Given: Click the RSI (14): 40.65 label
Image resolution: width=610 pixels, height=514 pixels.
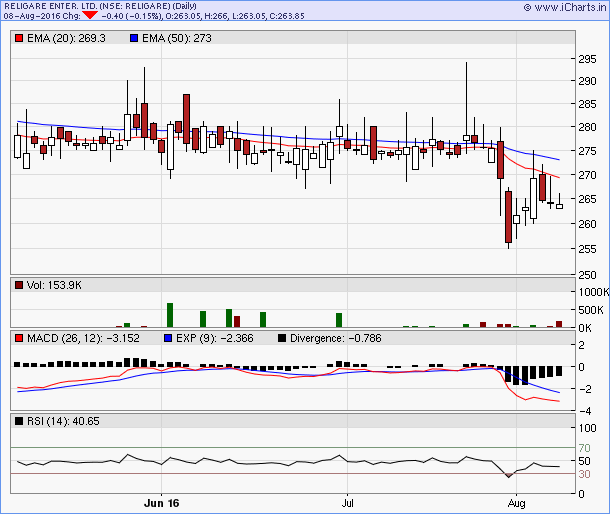Looking at the screenshot, I should pos(63,421).
